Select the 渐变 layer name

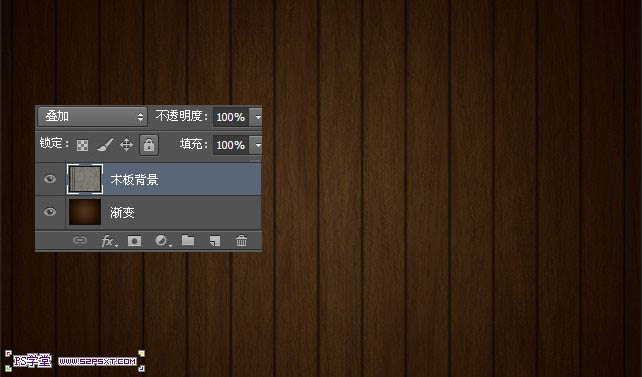pyautogui.click(x=122, y=212)
